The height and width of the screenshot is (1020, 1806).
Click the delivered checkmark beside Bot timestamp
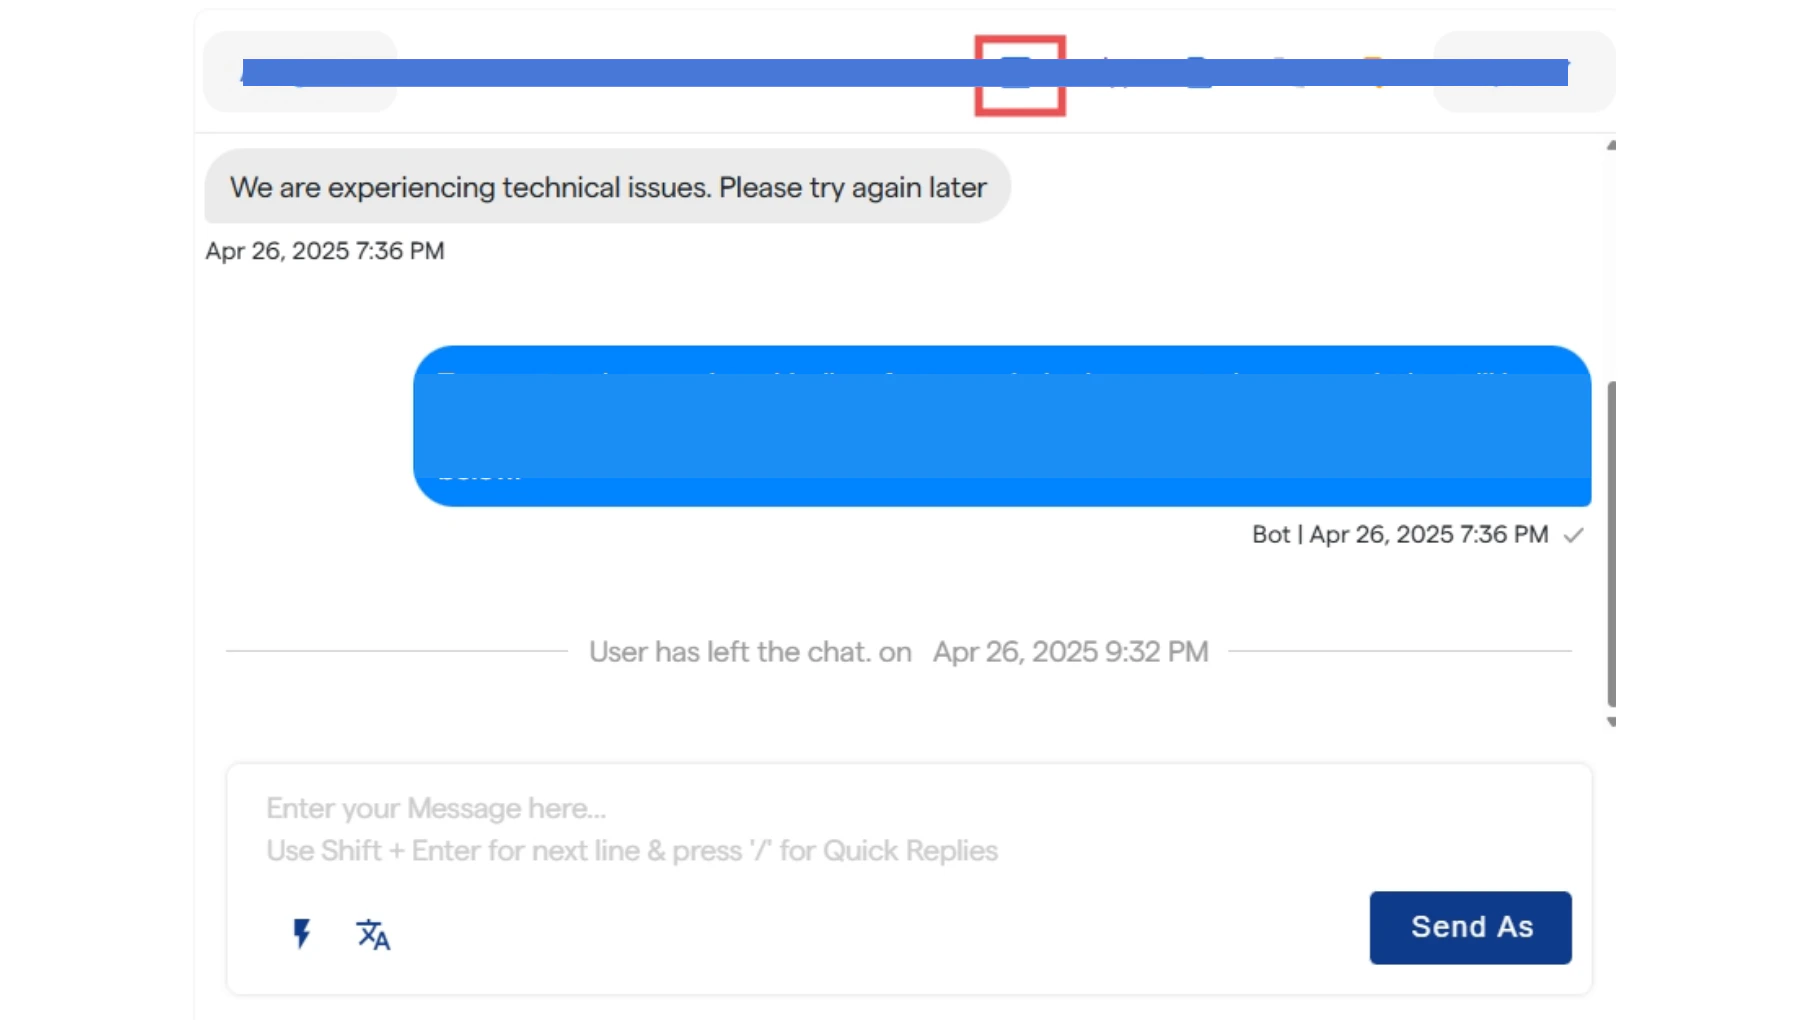pos(1574,536)
